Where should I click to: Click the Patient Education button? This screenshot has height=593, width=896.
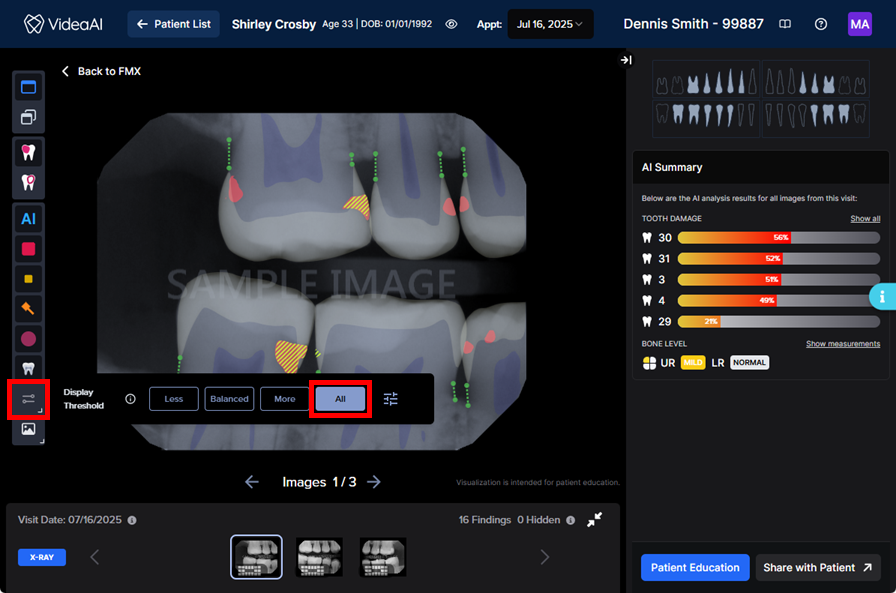click(x=695, y=567)
